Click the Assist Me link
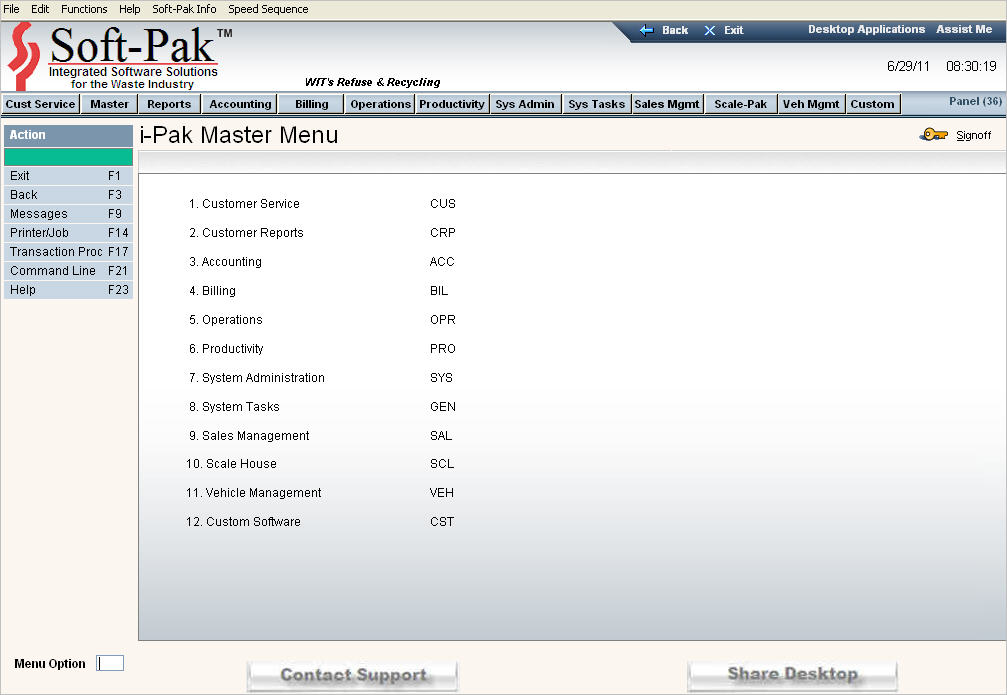1007x695 pixels. 964,30
